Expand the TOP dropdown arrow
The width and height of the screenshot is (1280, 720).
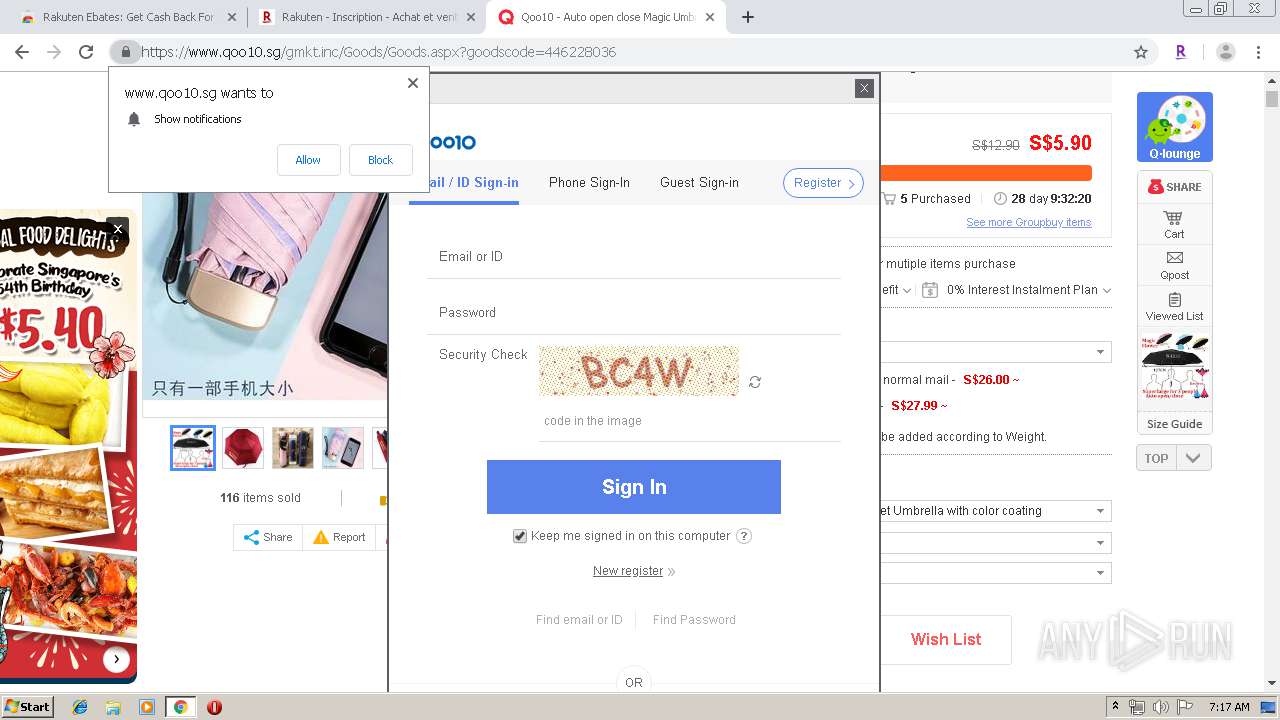(x=1193, y=458)
